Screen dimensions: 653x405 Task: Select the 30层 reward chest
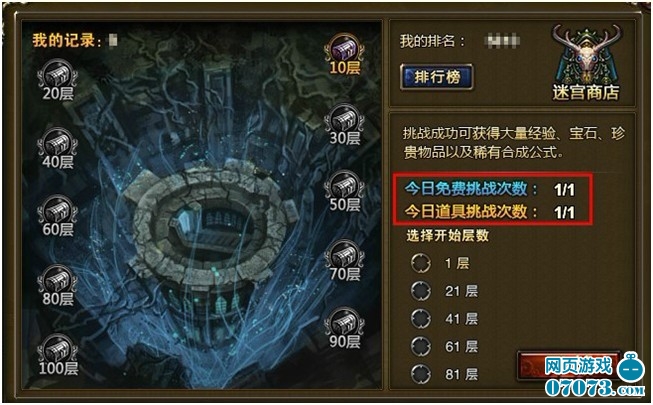click(344, 125)
